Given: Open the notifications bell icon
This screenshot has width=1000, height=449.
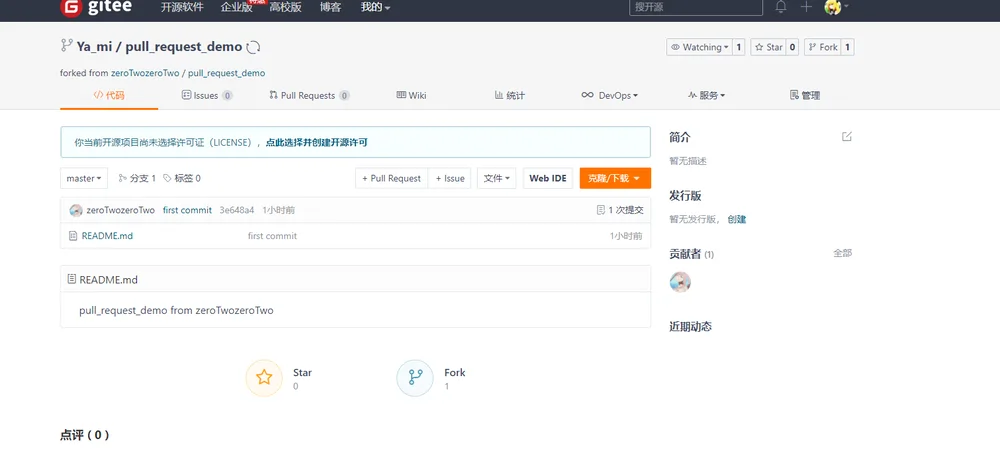Looking at the screenshot, I should [x=781, y=7].
